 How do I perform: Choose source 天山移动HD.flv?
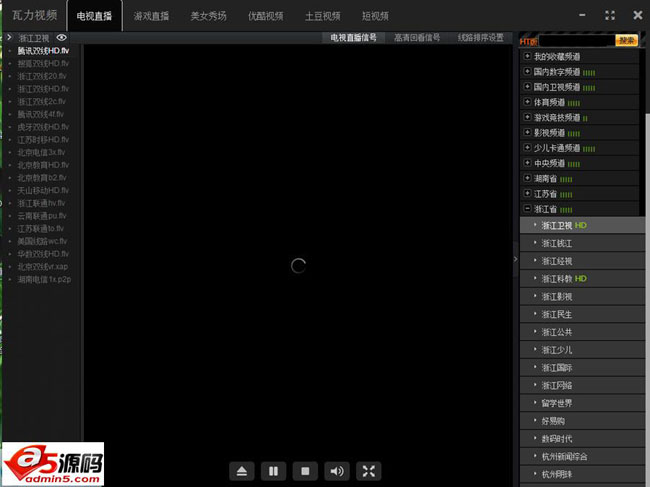[x=43, y=190]
